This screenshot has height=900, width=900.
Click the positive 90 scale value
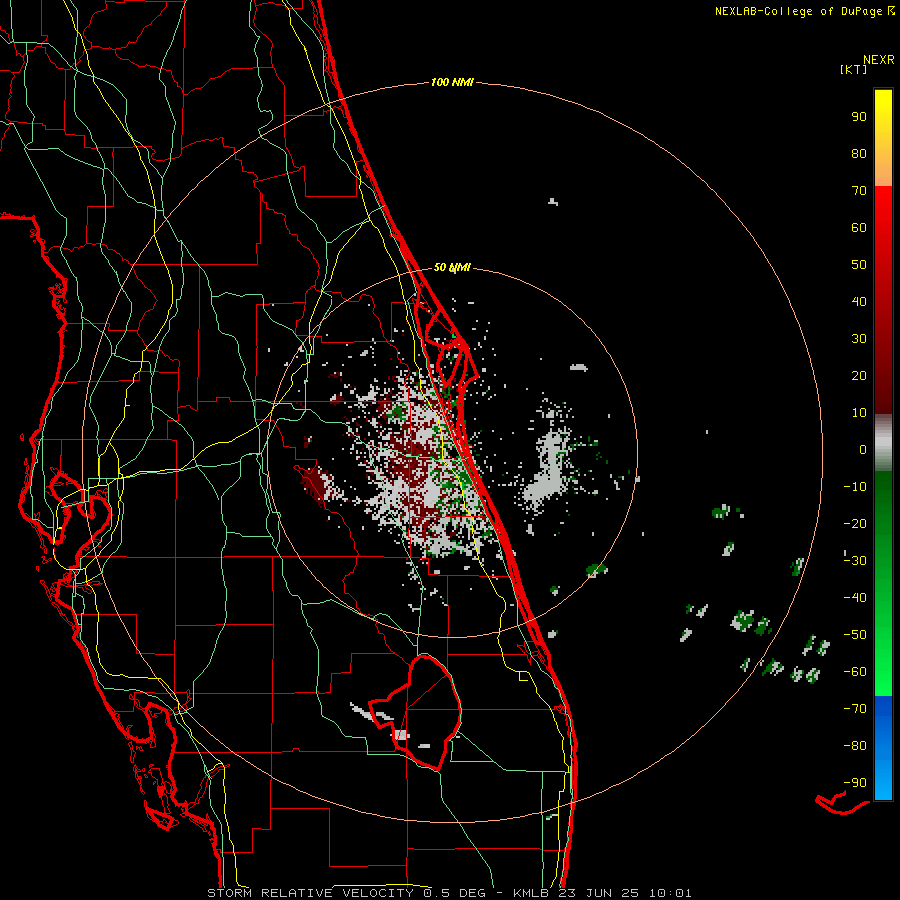(859, 117)
